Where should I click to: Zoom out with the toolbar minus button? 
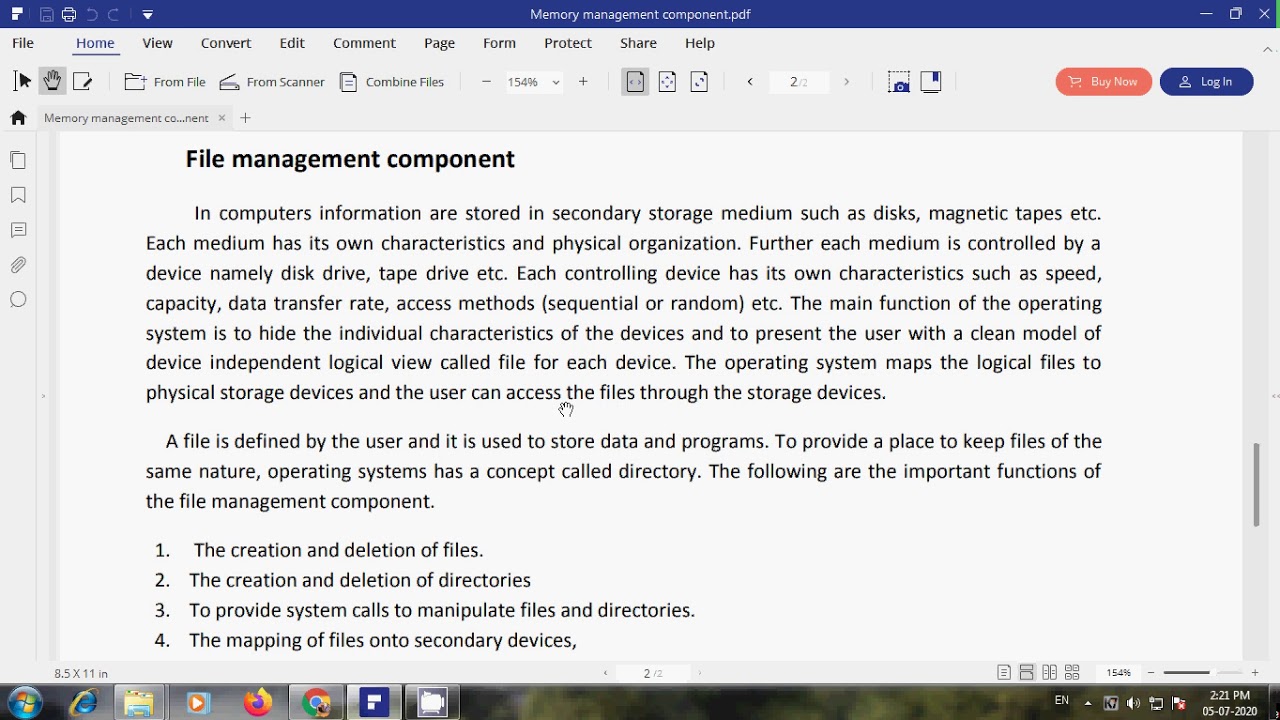[486, 82]
